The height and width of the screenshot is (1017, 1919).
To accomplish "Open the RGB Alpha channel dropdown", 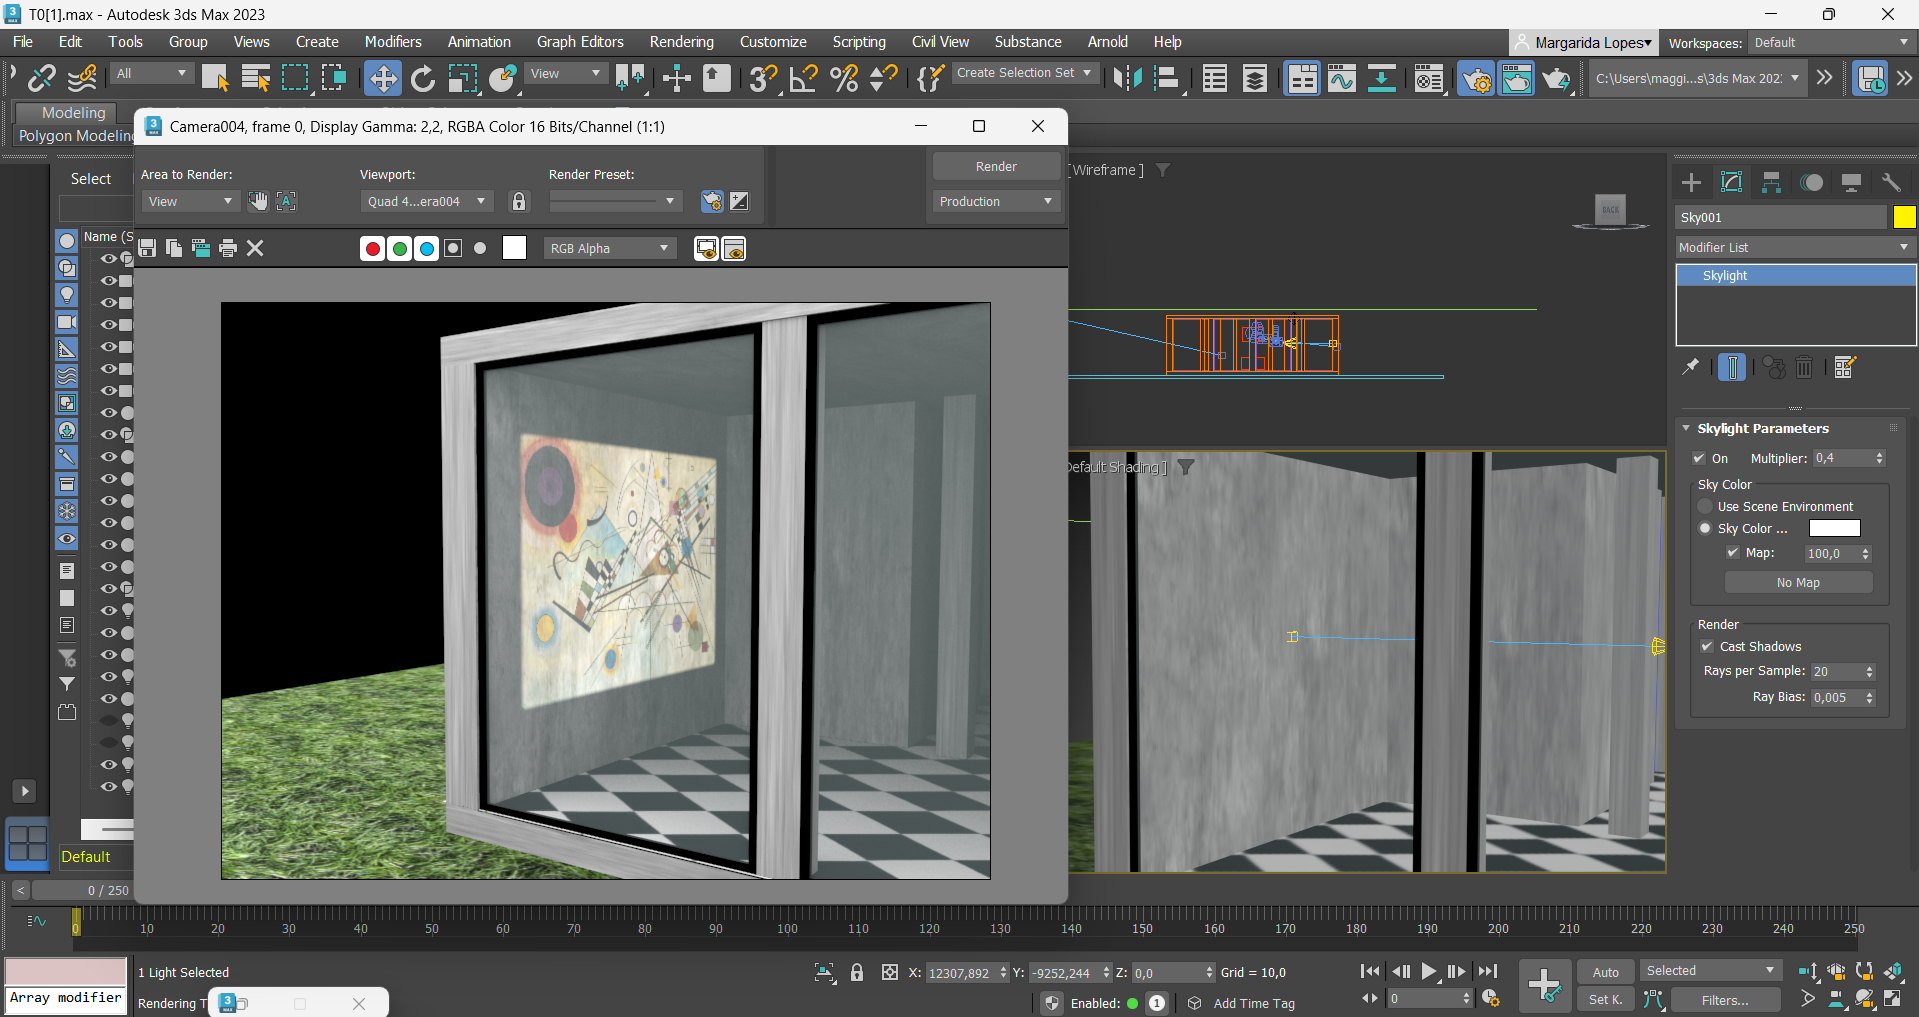I will 609,249.
